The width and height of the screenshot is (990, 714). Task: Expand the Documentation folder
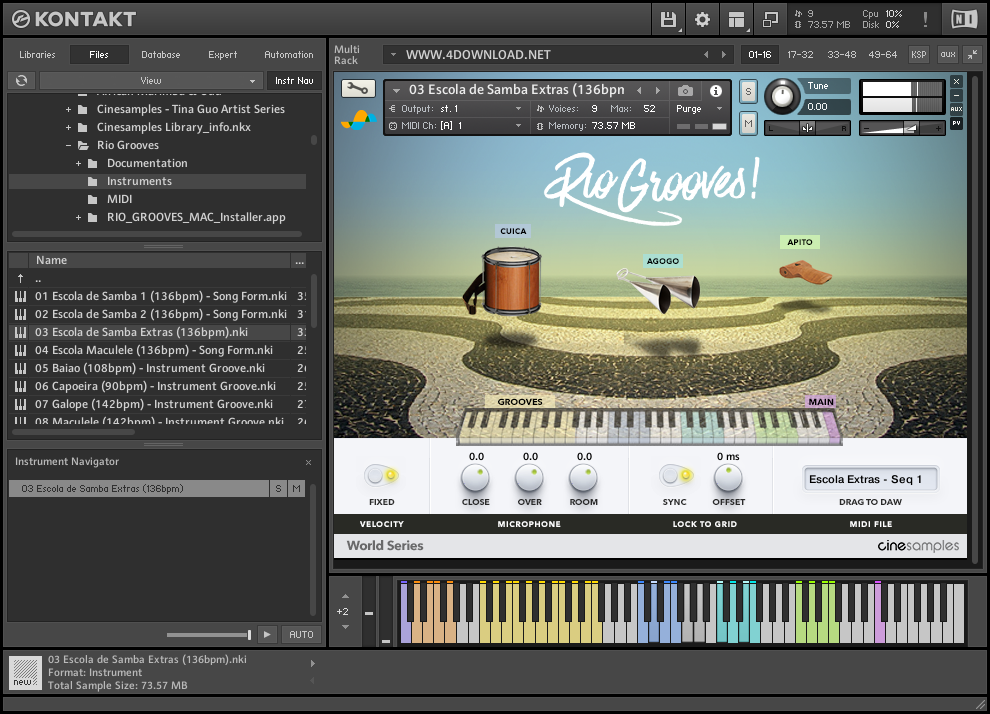click(x=79, y=163)
